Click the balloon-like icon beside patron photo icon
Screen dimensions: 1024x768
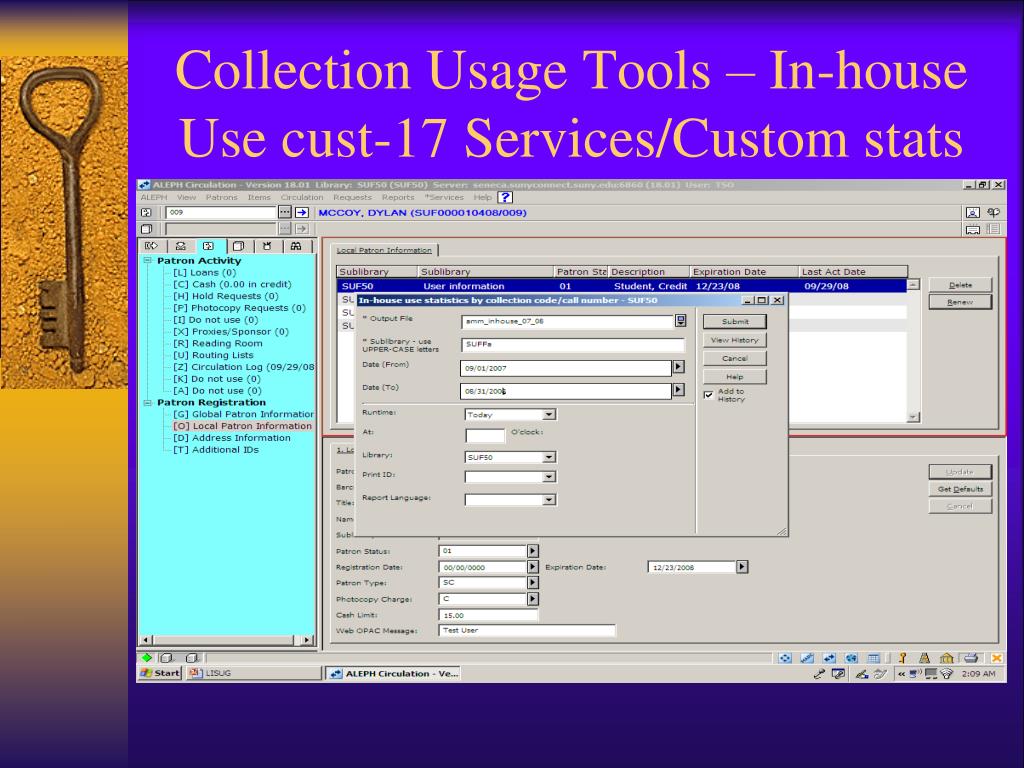coord(993,212)
